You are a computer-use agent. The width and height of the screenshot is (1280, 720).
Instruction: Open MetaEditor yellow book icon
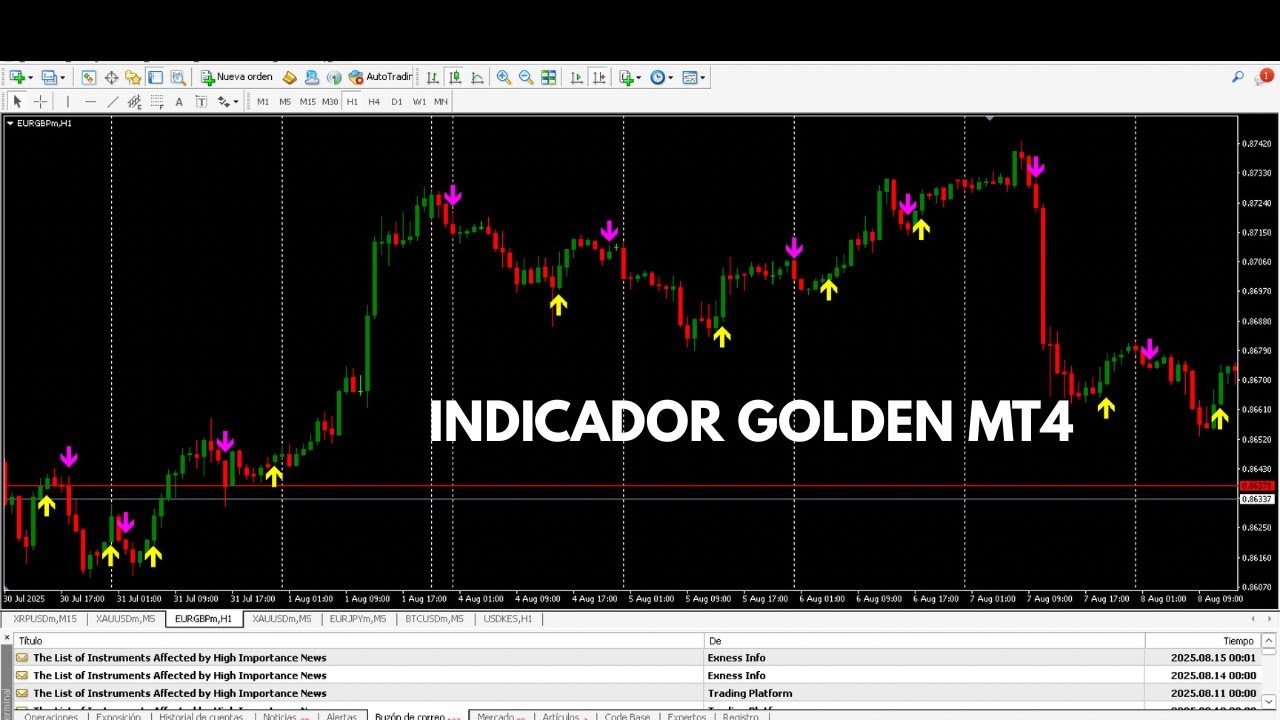pyautogui.click(x=289, y=77)
